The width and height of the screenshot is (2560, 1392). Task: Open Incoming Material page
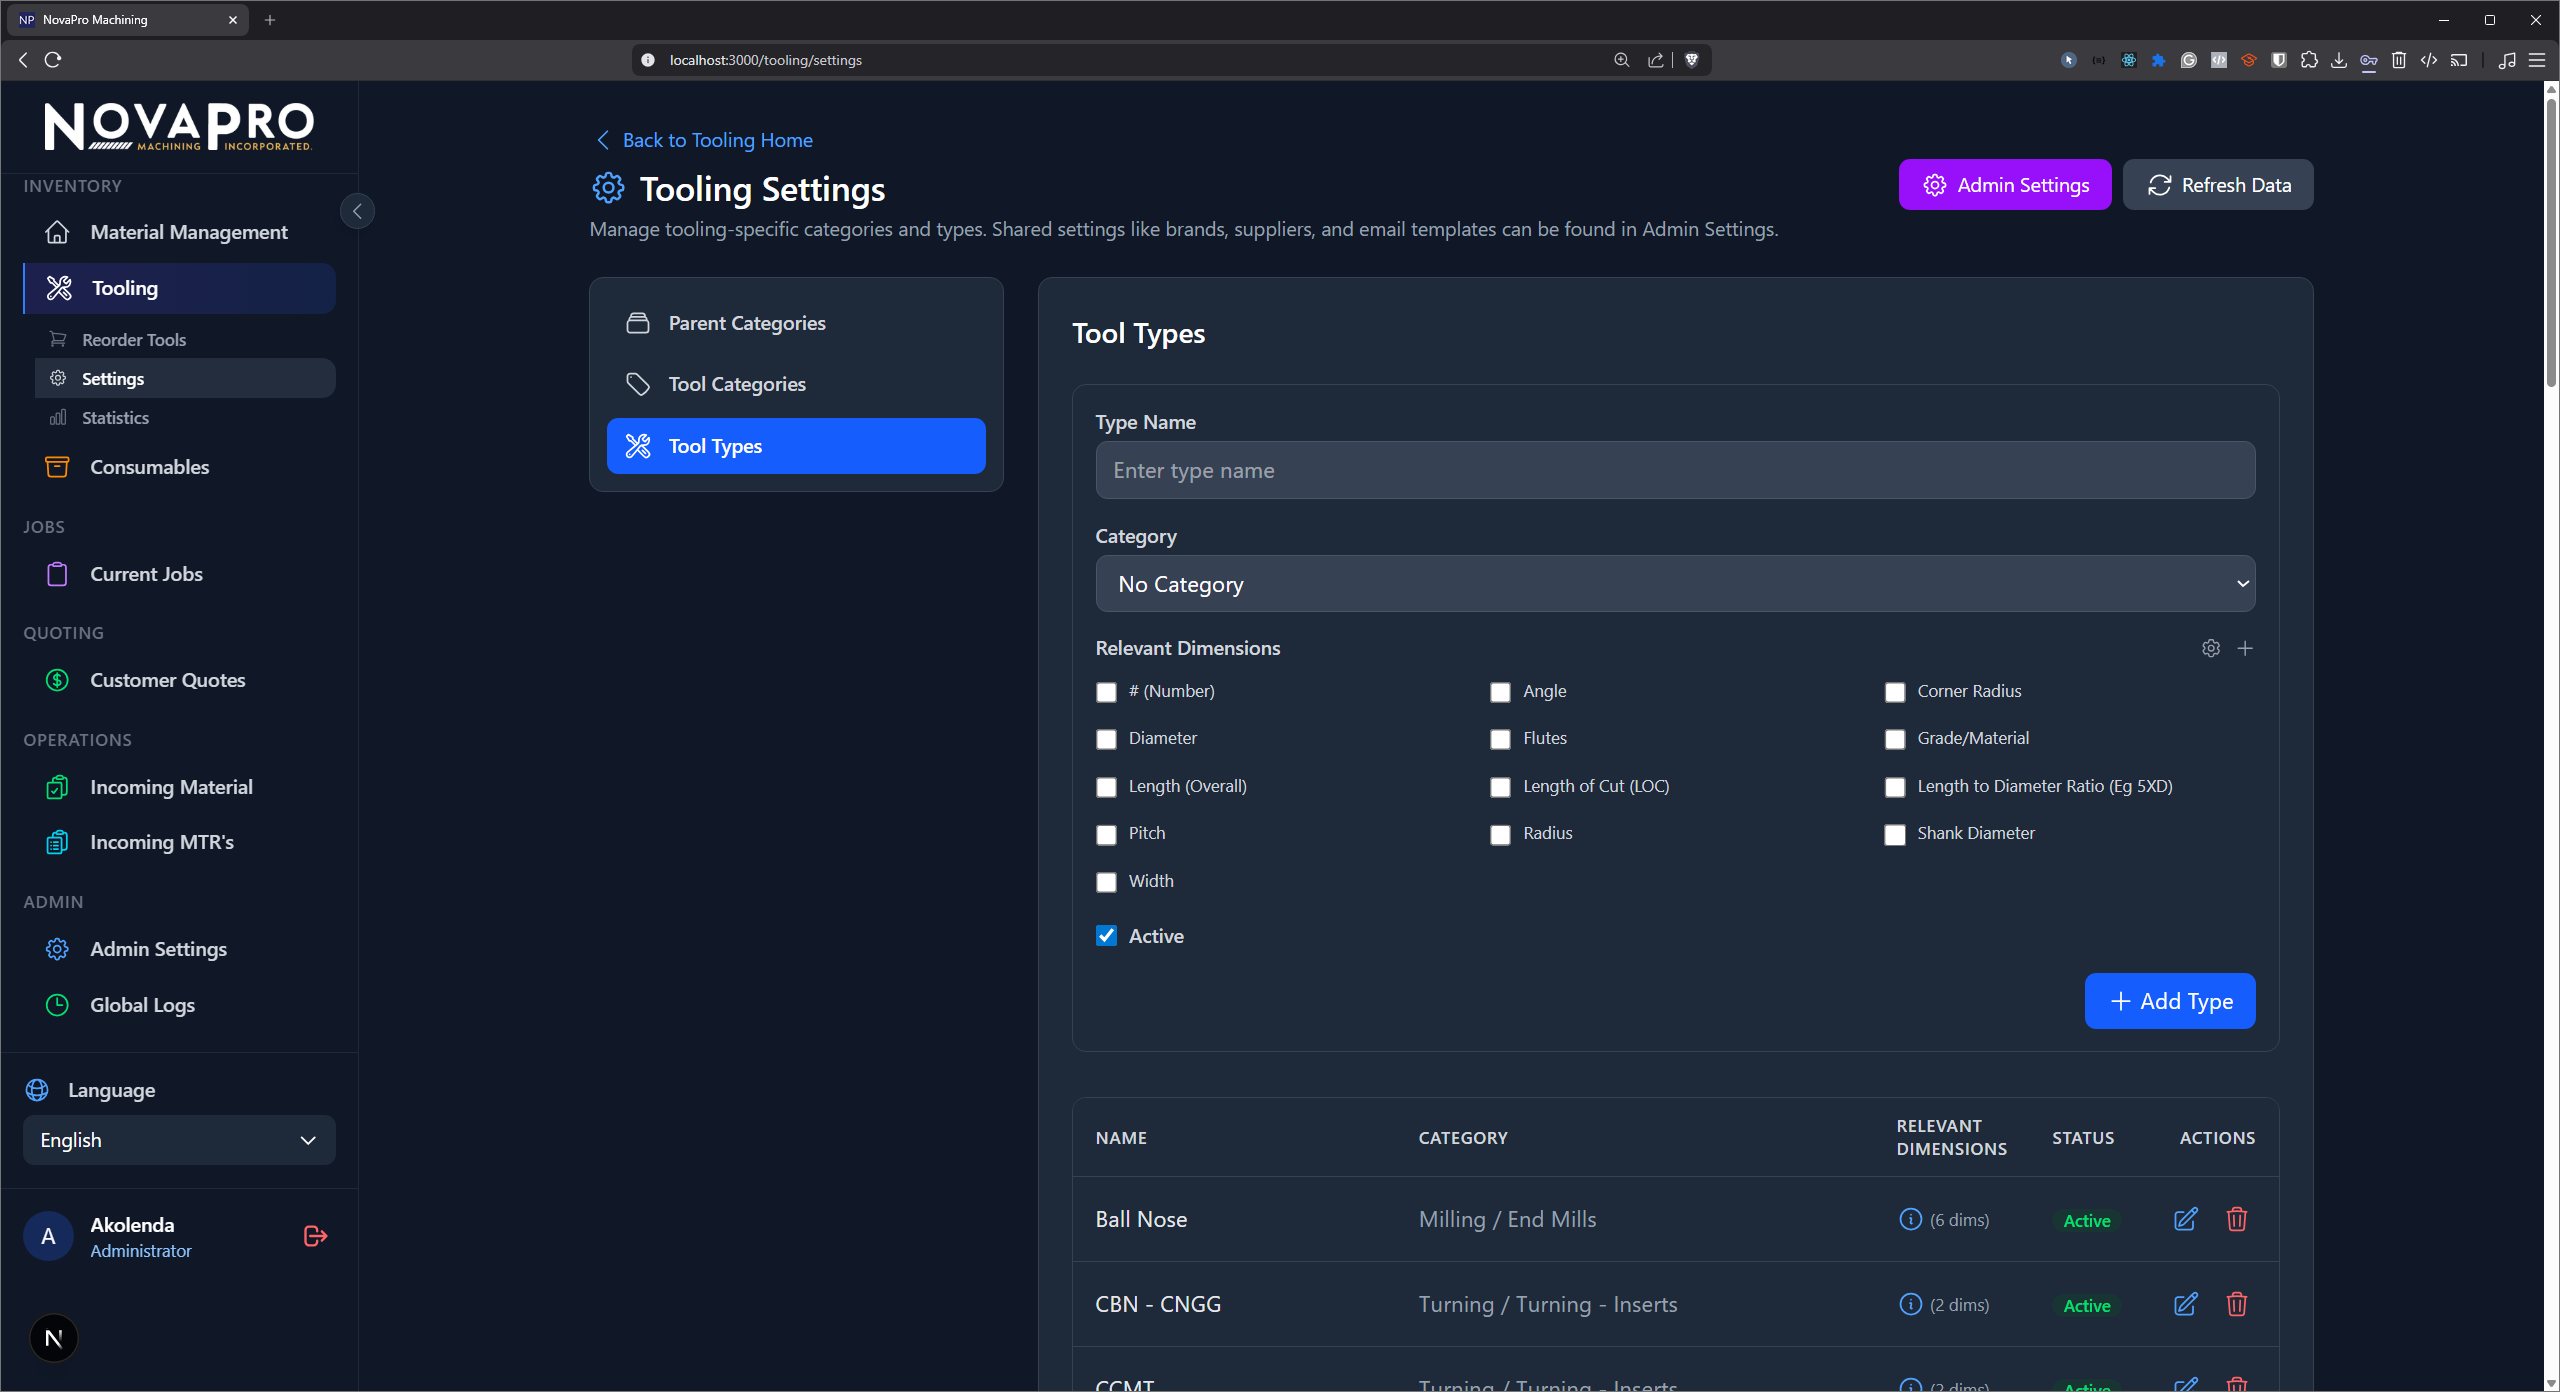(x=171, y=787)
